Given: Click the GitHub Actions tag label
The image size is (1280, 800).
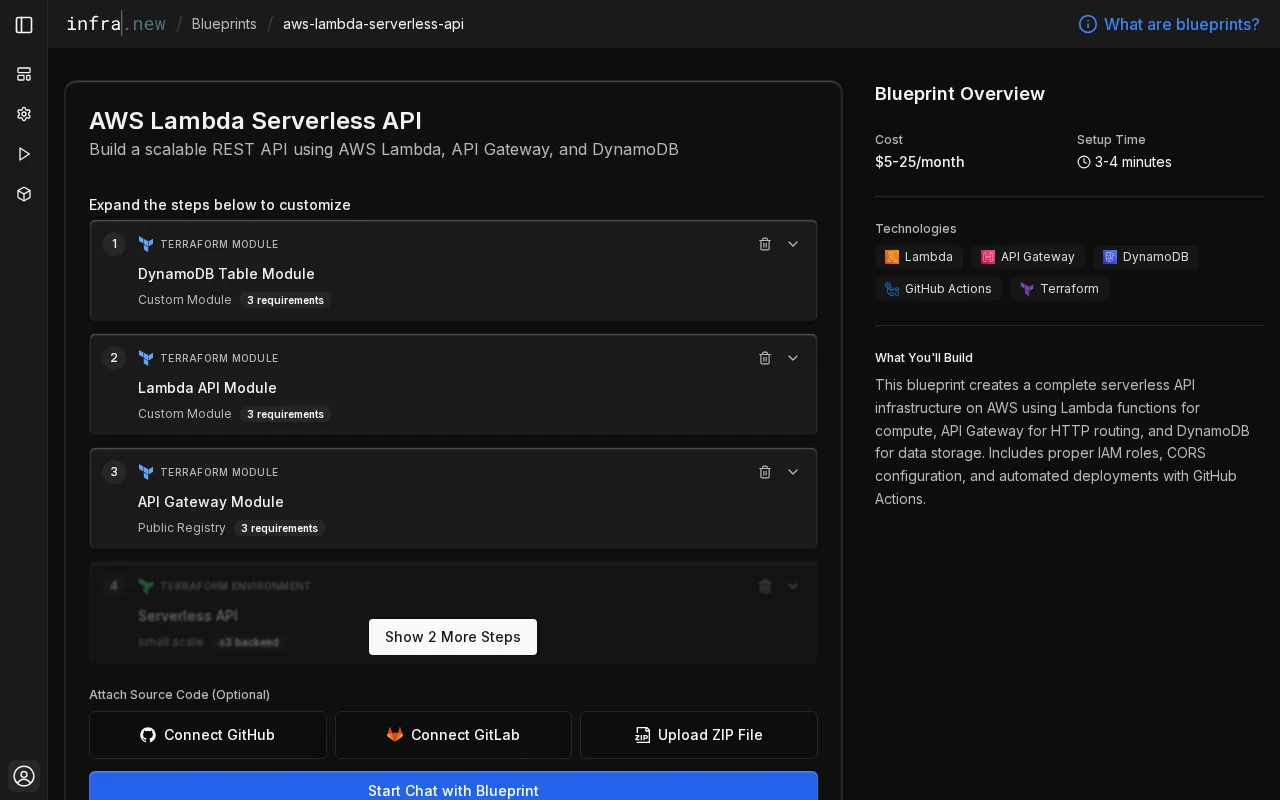Looking at the screenshot, I should 948,289.
